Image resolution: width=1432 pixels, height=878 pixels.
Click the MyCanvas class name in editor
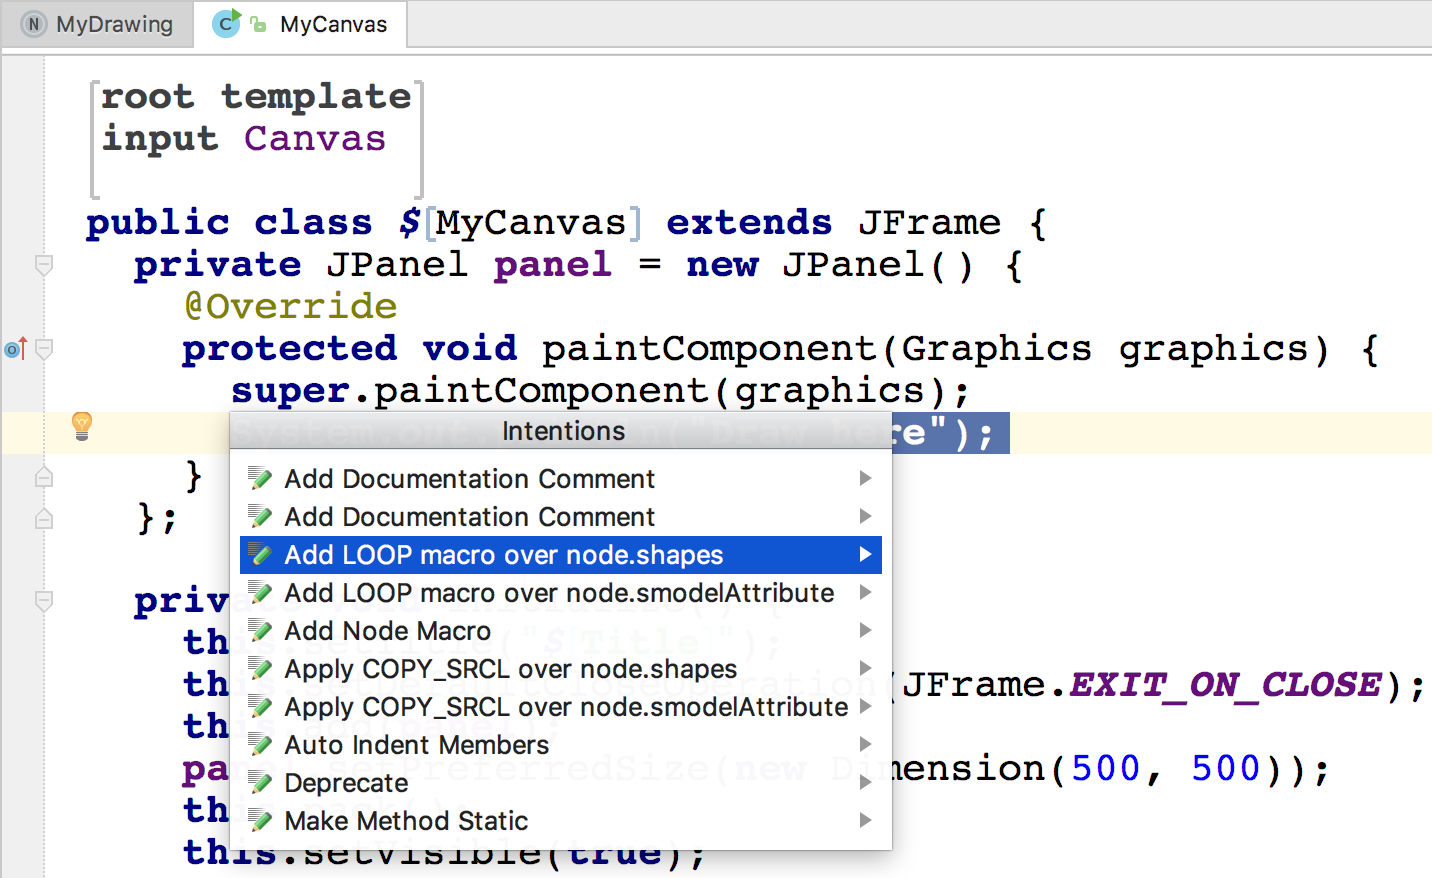[531, 222]
